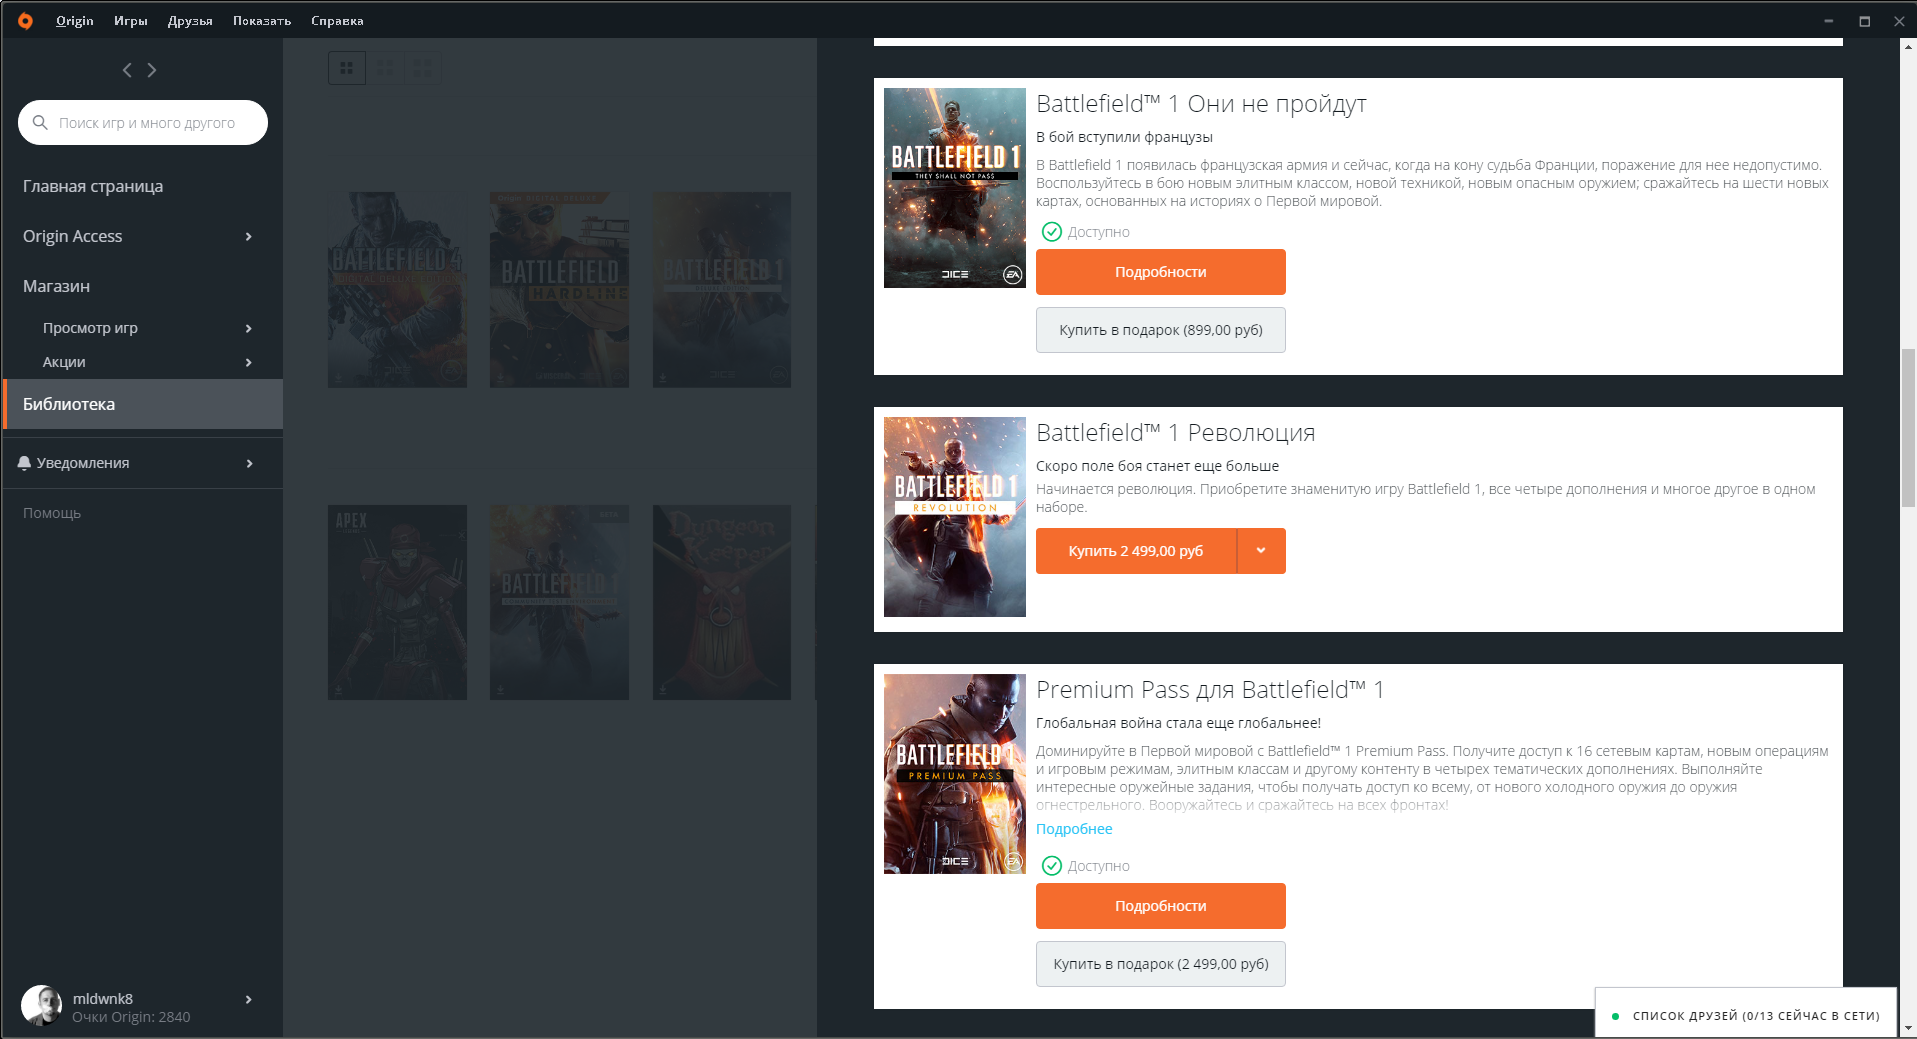1917x1039 pixels.
Task: Open the user profile menu arrow
Action: (x=249, y=999)
